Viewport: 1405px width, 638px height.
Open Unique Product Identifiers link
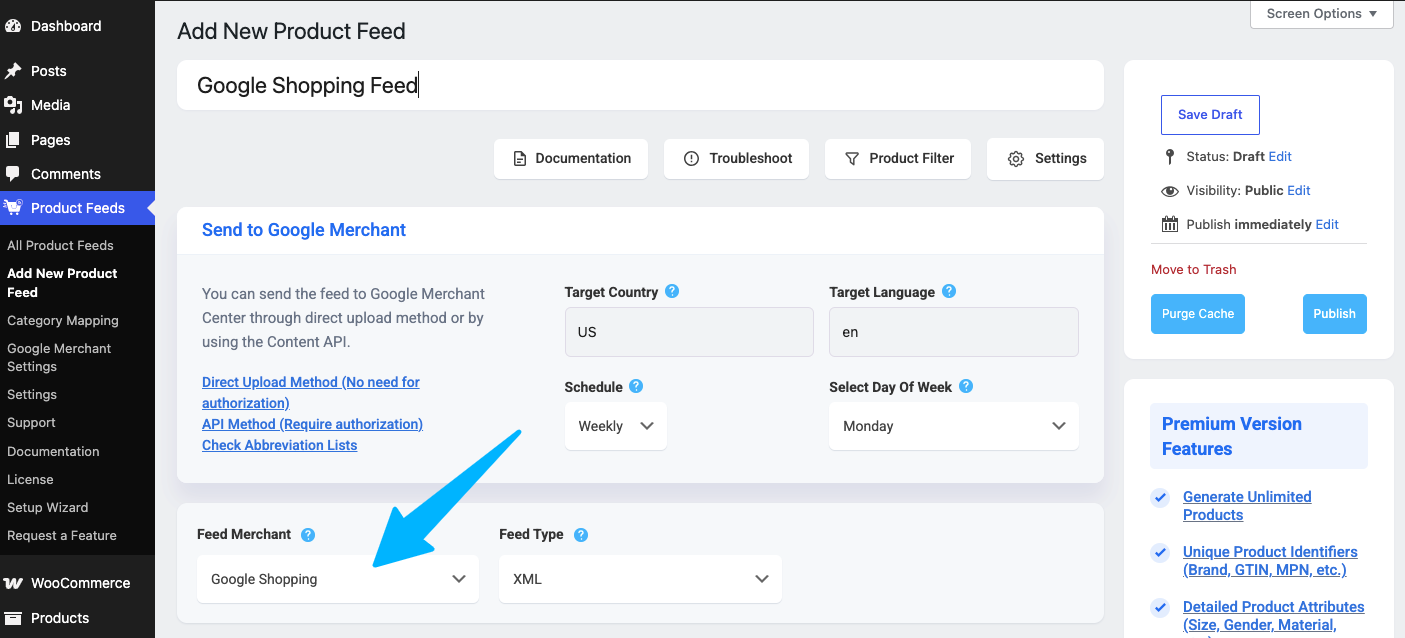coord(1270,561)
